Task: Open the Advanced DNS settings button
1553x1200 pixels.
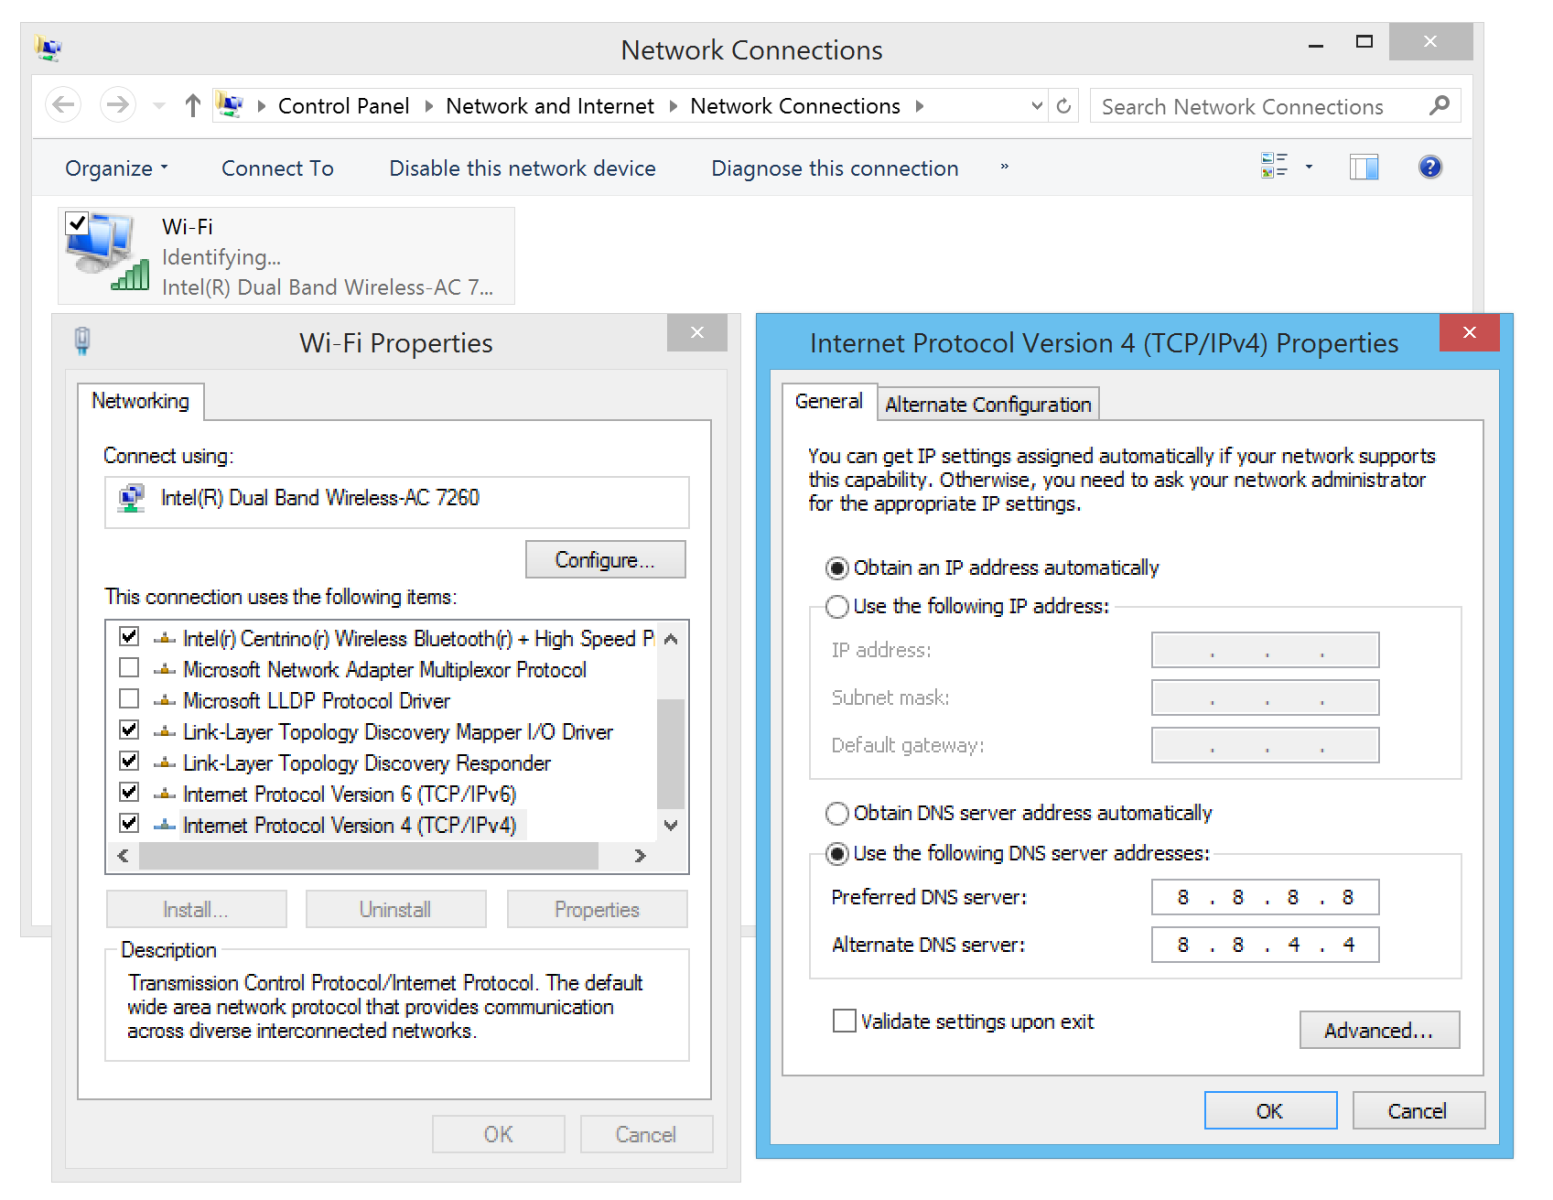Action: pos(1378,1030)
